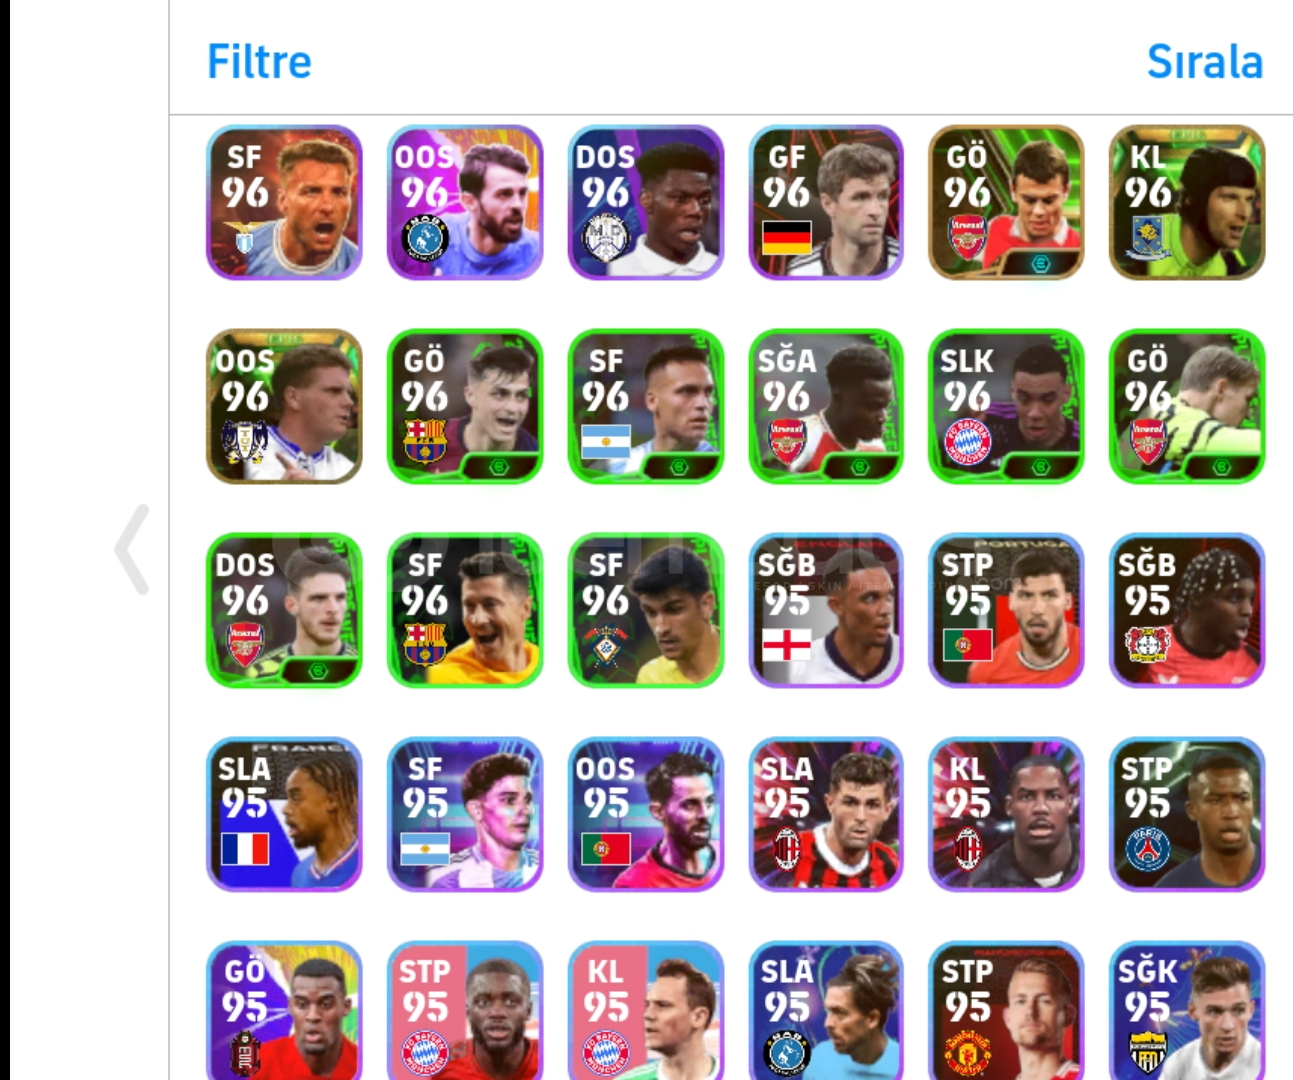1293x1080 pixels.
Task: Open the SĞA 96 Arsenal player card
Action: (826, 406)
